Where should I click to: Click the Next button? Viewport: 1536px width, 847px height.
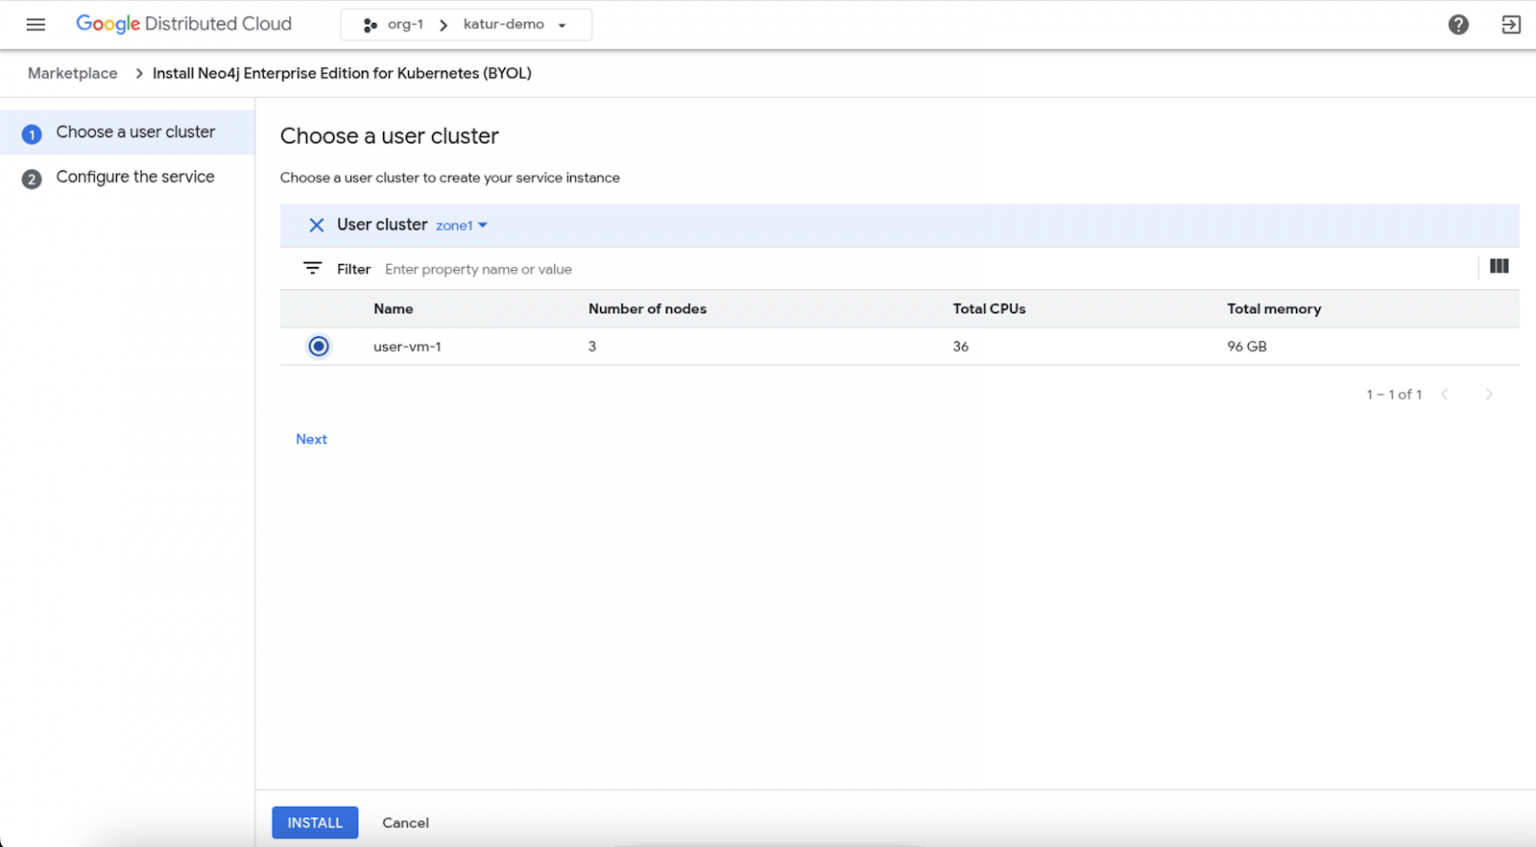click(x=311, y=439)
